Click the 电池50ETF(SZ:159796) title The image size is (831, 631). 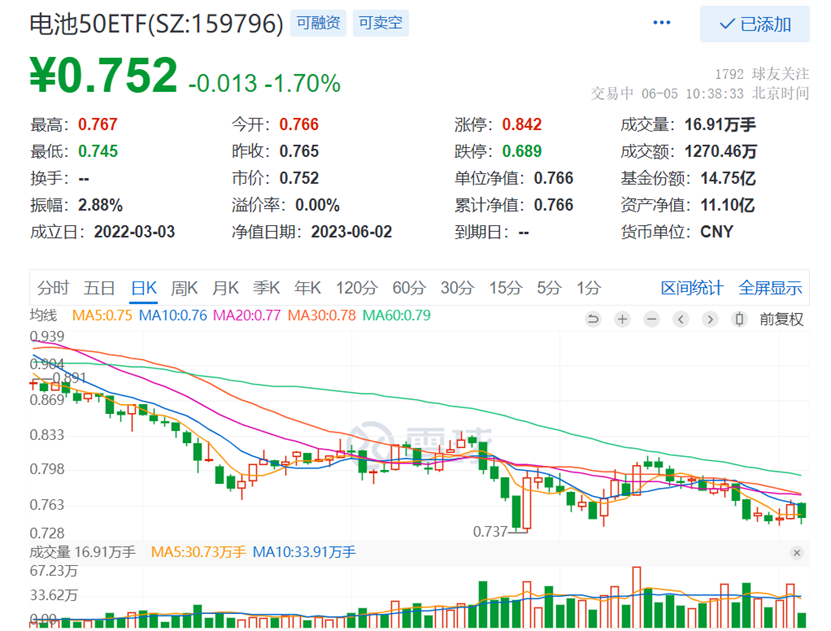[156, 24]
